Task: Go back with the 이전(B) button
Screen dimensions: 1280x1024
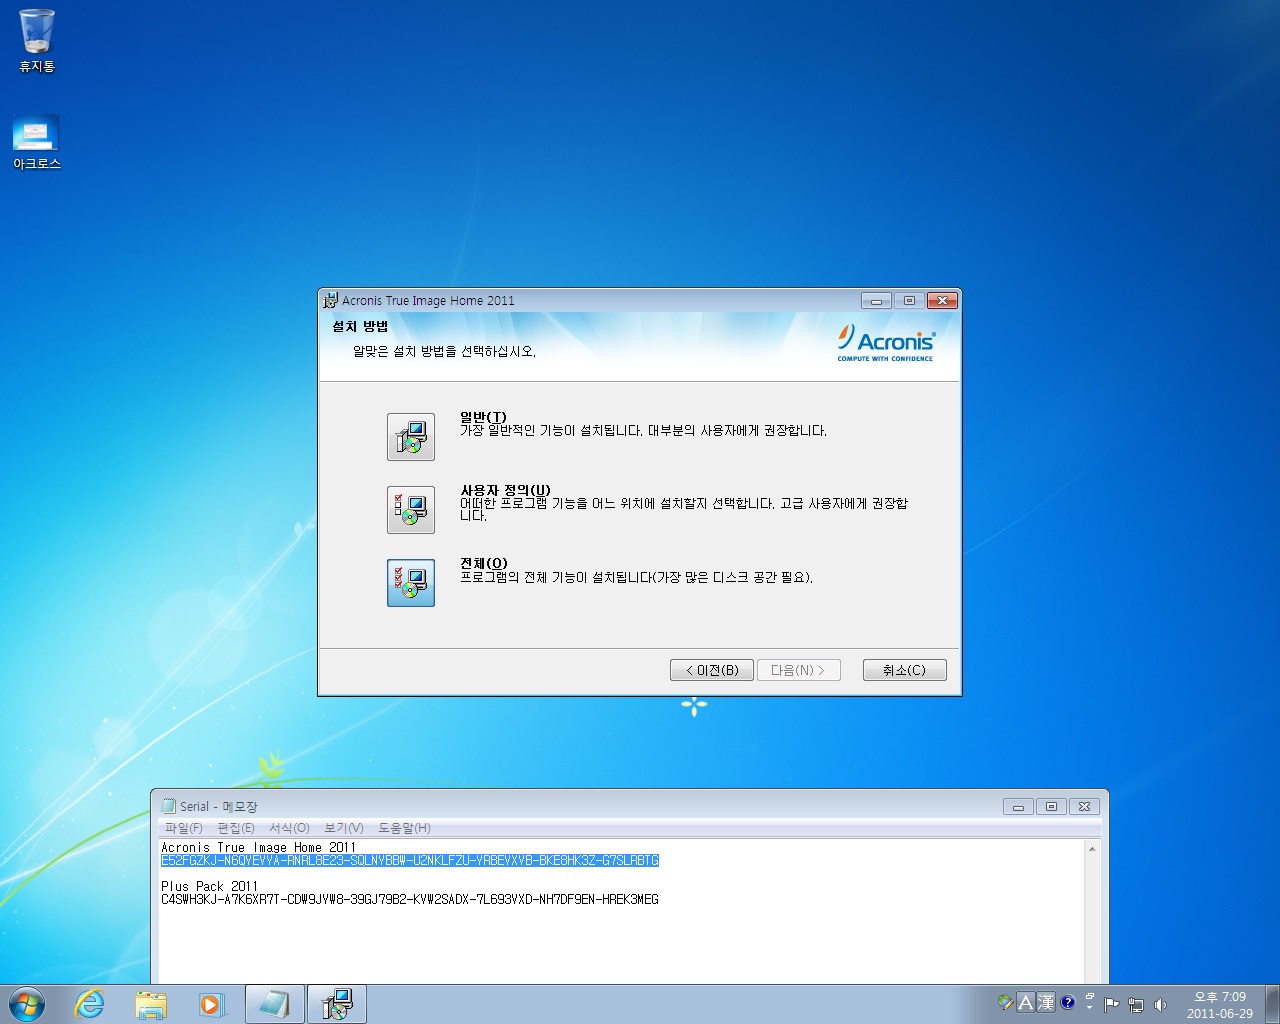Action: pyautogui.click(x=712, y=670)
